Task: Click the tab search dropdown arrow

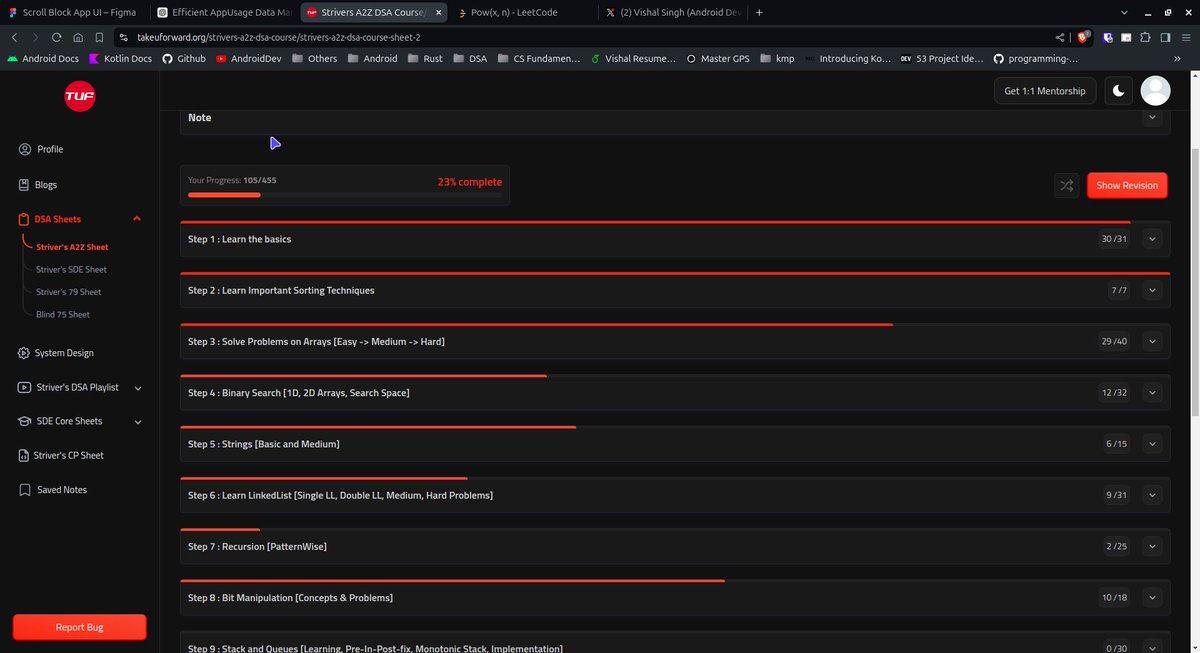Action: (x=1125, y=12)
